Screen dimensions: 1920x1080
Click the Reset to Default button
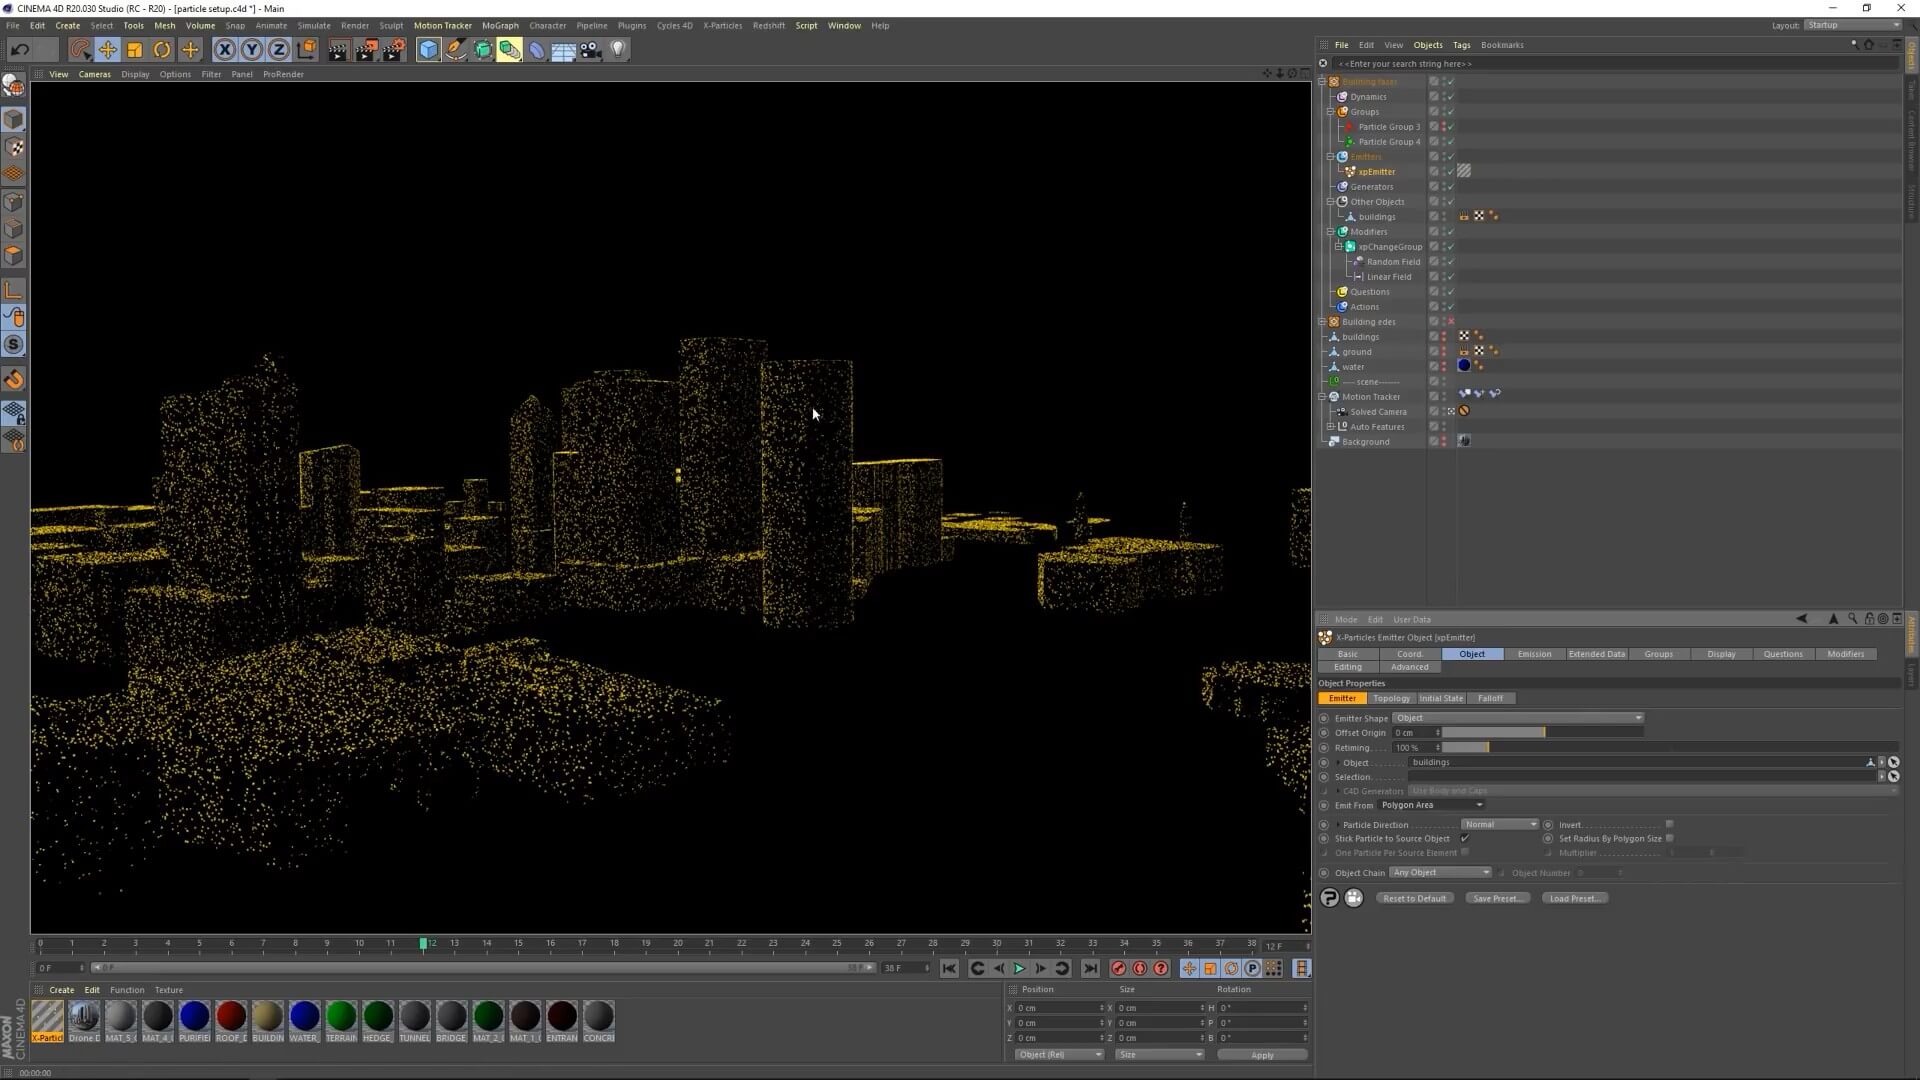point(1414,898)
